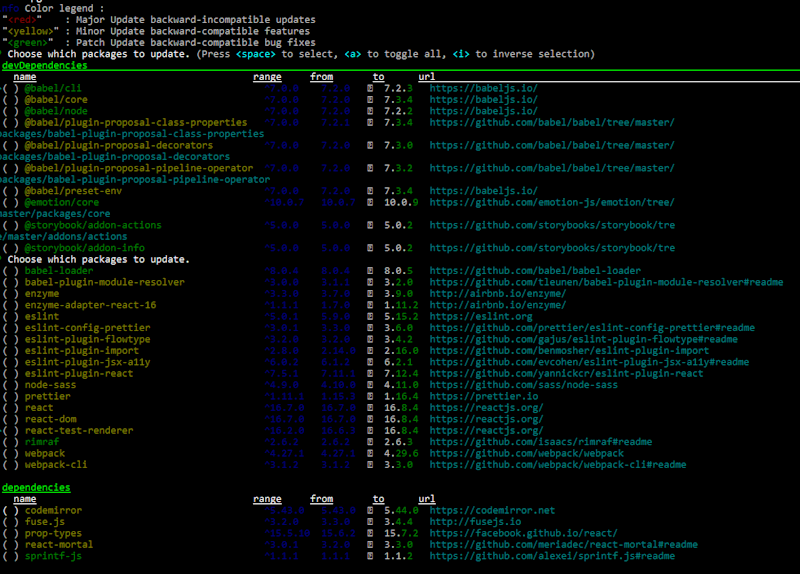Screen dimensions: 800x574
Task: Visit the sass/node-sass GitHub URL
Action: 523,385
